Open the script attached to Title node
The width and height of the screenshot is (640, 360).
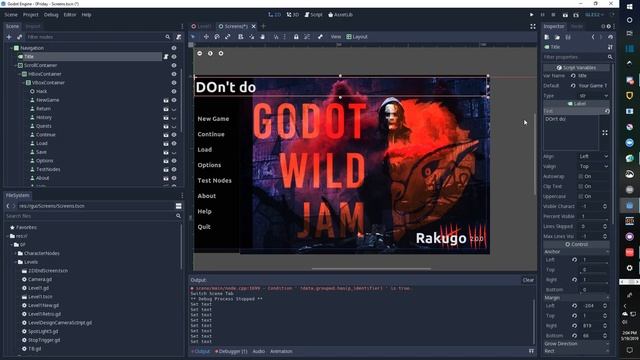click(166, 57)
